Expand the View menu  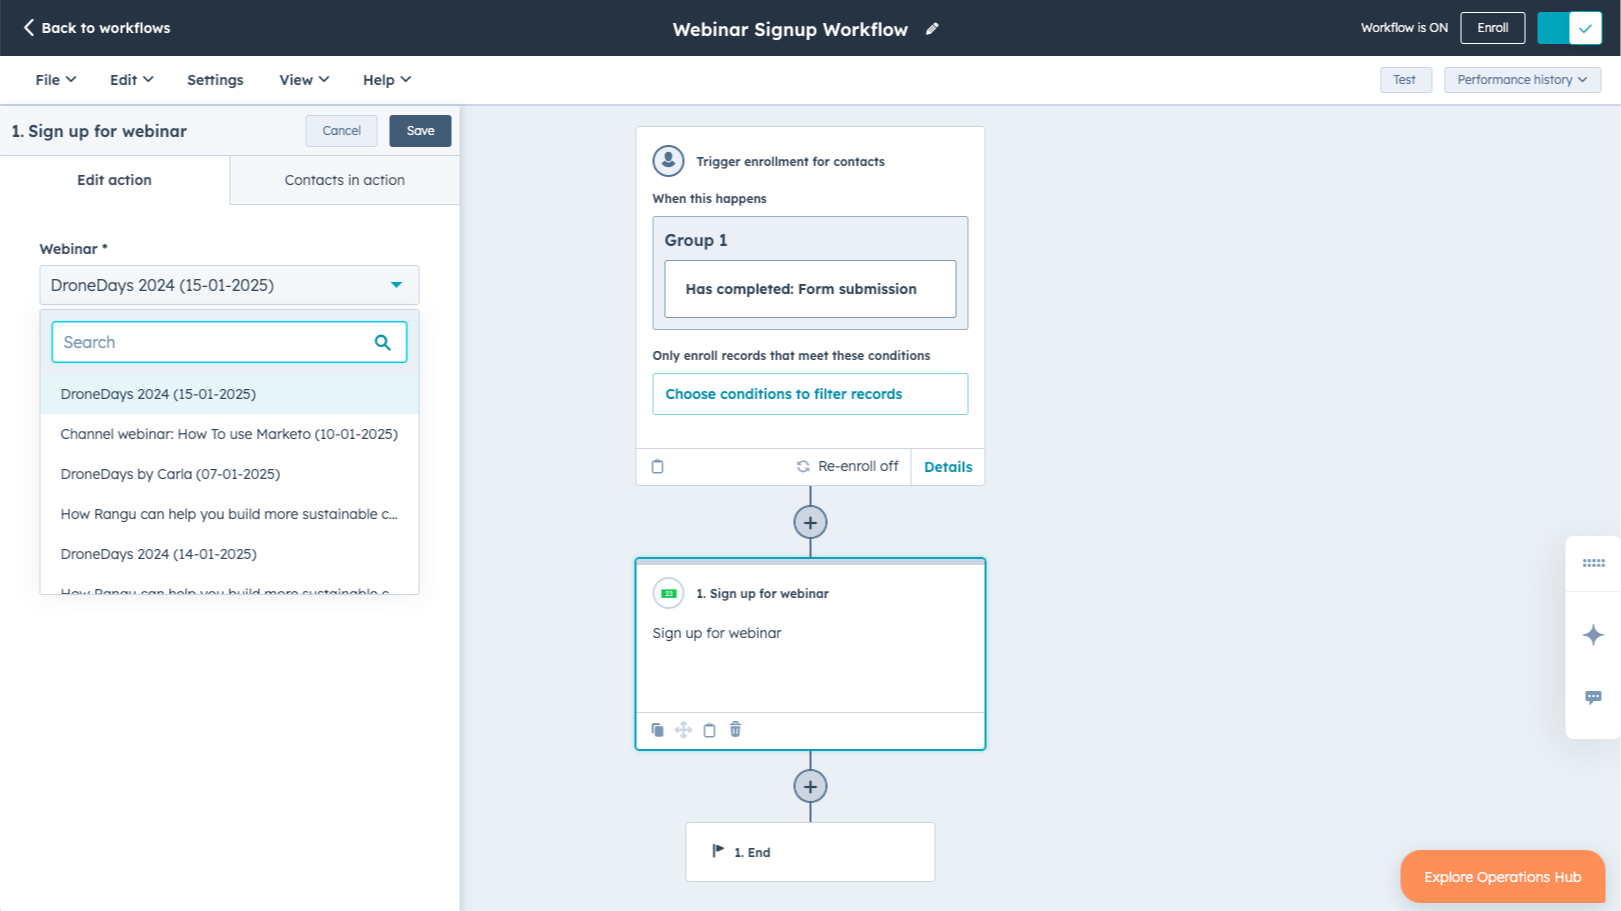click(x=303, y=80)
